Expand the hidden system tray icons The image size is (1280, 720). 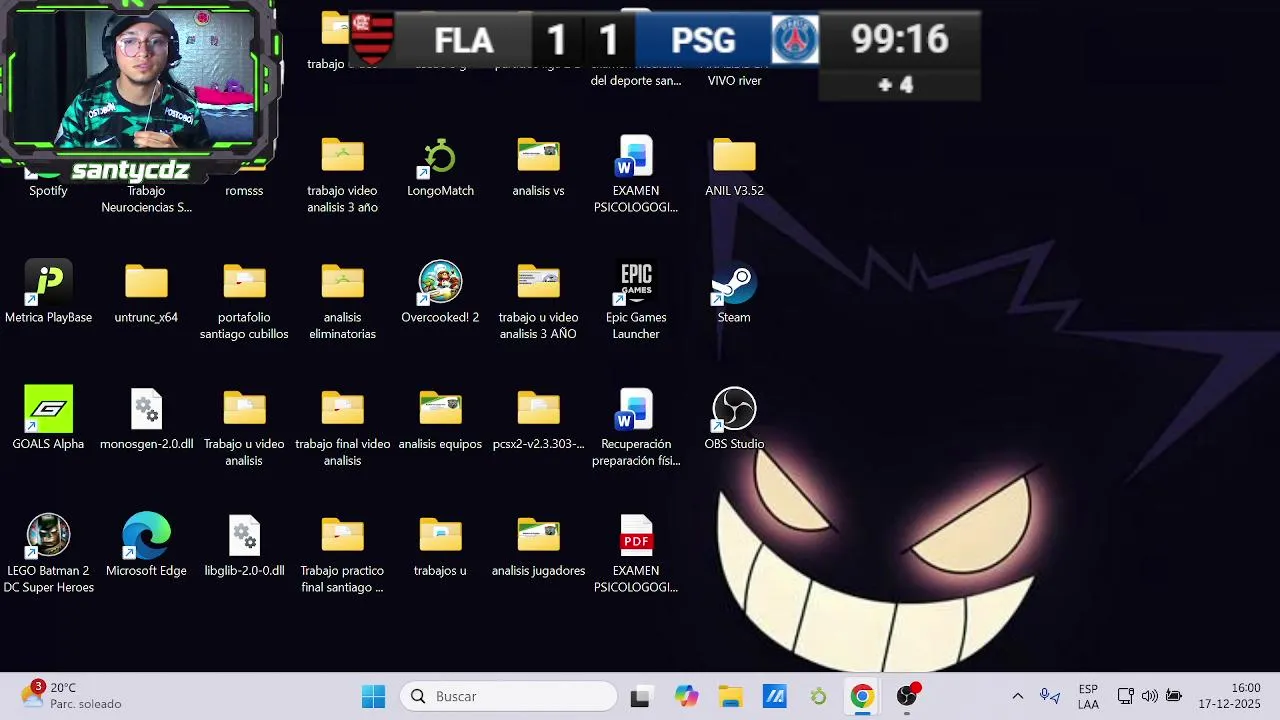1018,696
